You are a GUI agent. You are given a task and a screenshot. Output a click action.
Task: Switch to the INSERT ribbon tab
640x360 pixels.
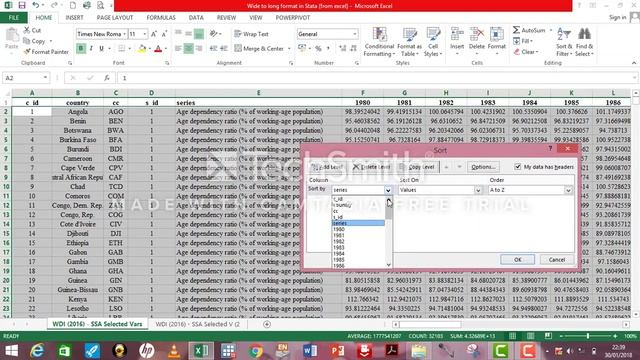point(74,18)
